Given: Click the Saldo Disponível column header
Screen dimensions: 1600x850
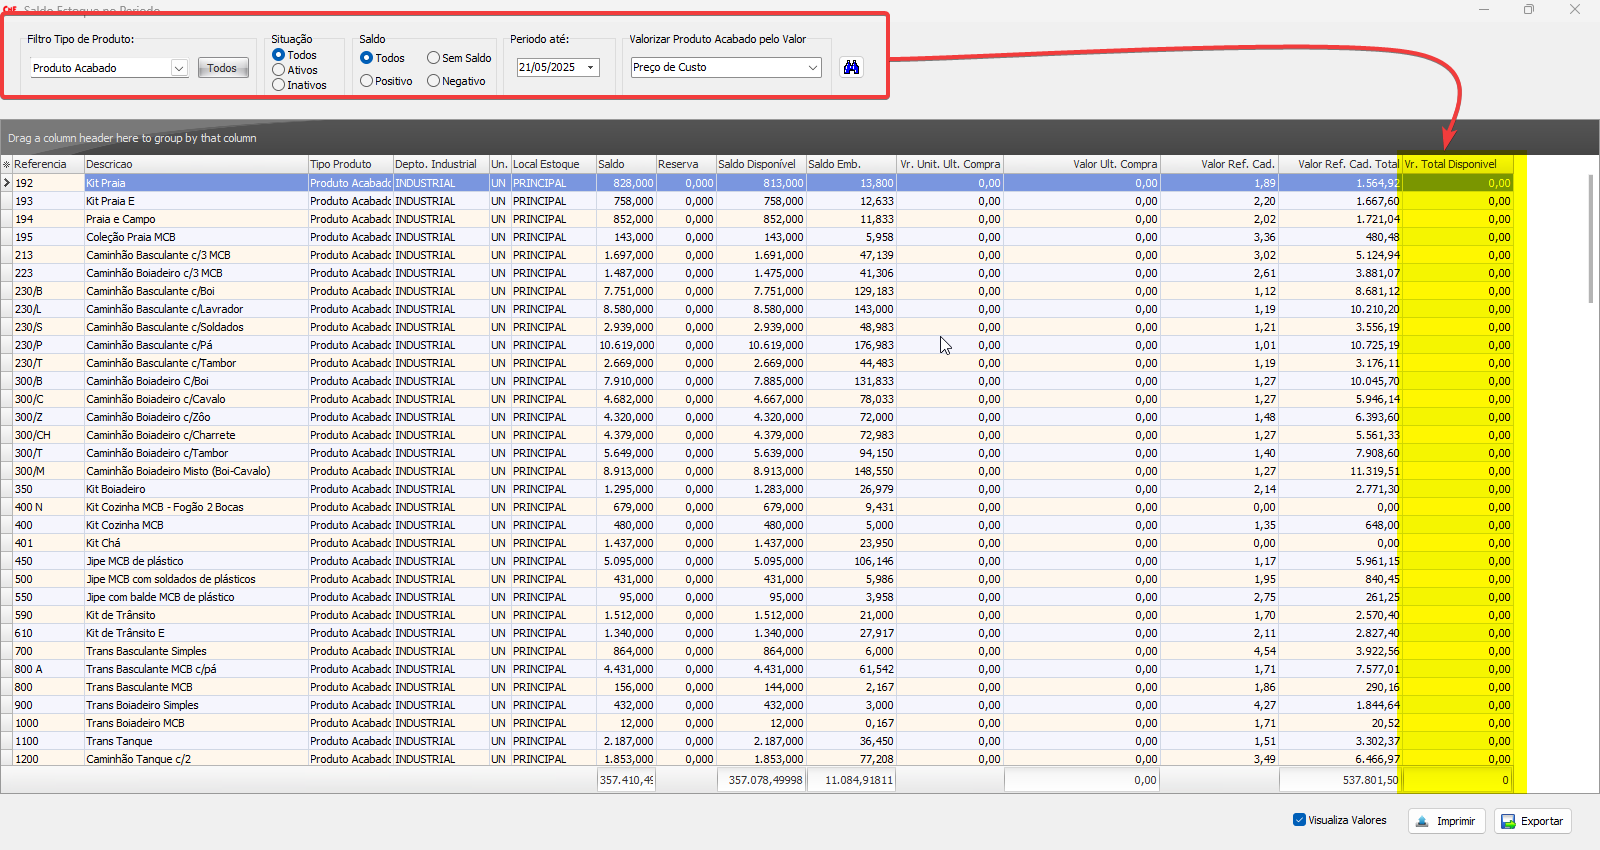Looking at the screenshot, I should pos(760,164).
